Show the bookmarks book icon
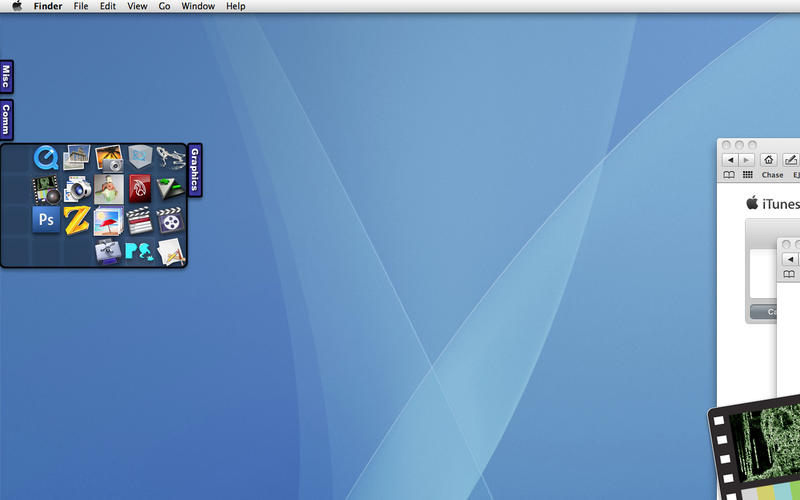The width and height of the screenshot is (800, 500). coord(729,175)
